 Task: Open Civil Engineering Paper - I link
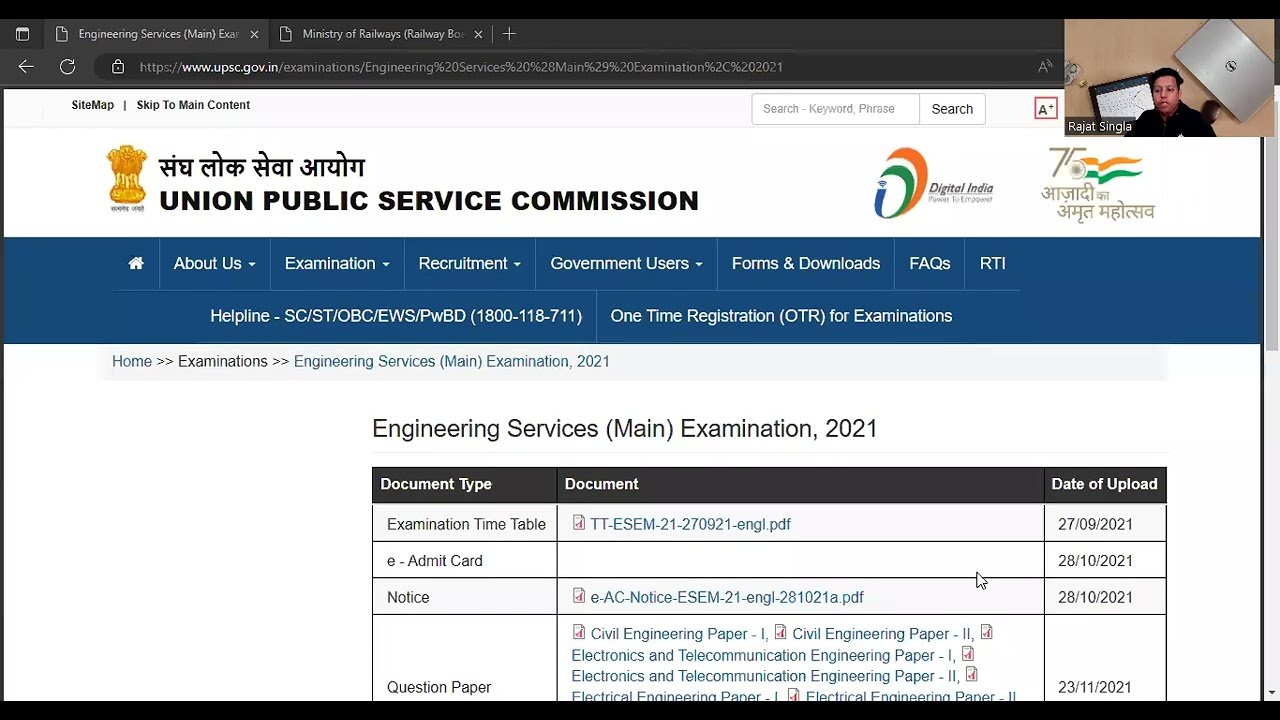click(679, 634)
